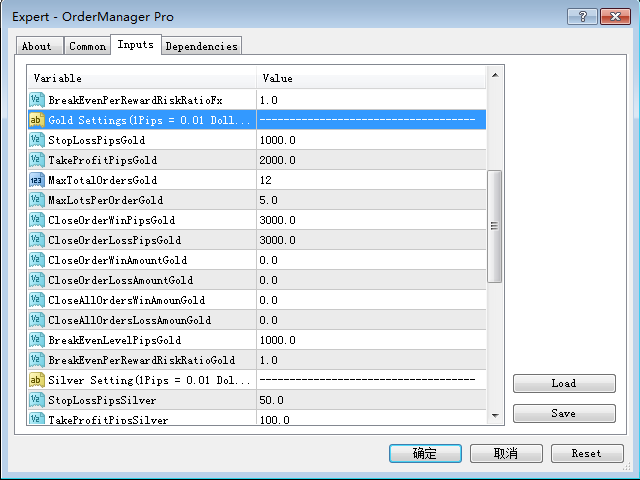640x480 pixels.
Task: Select CloseOrderLossAmountGold value 0.0
Action: tap(269, 280)
